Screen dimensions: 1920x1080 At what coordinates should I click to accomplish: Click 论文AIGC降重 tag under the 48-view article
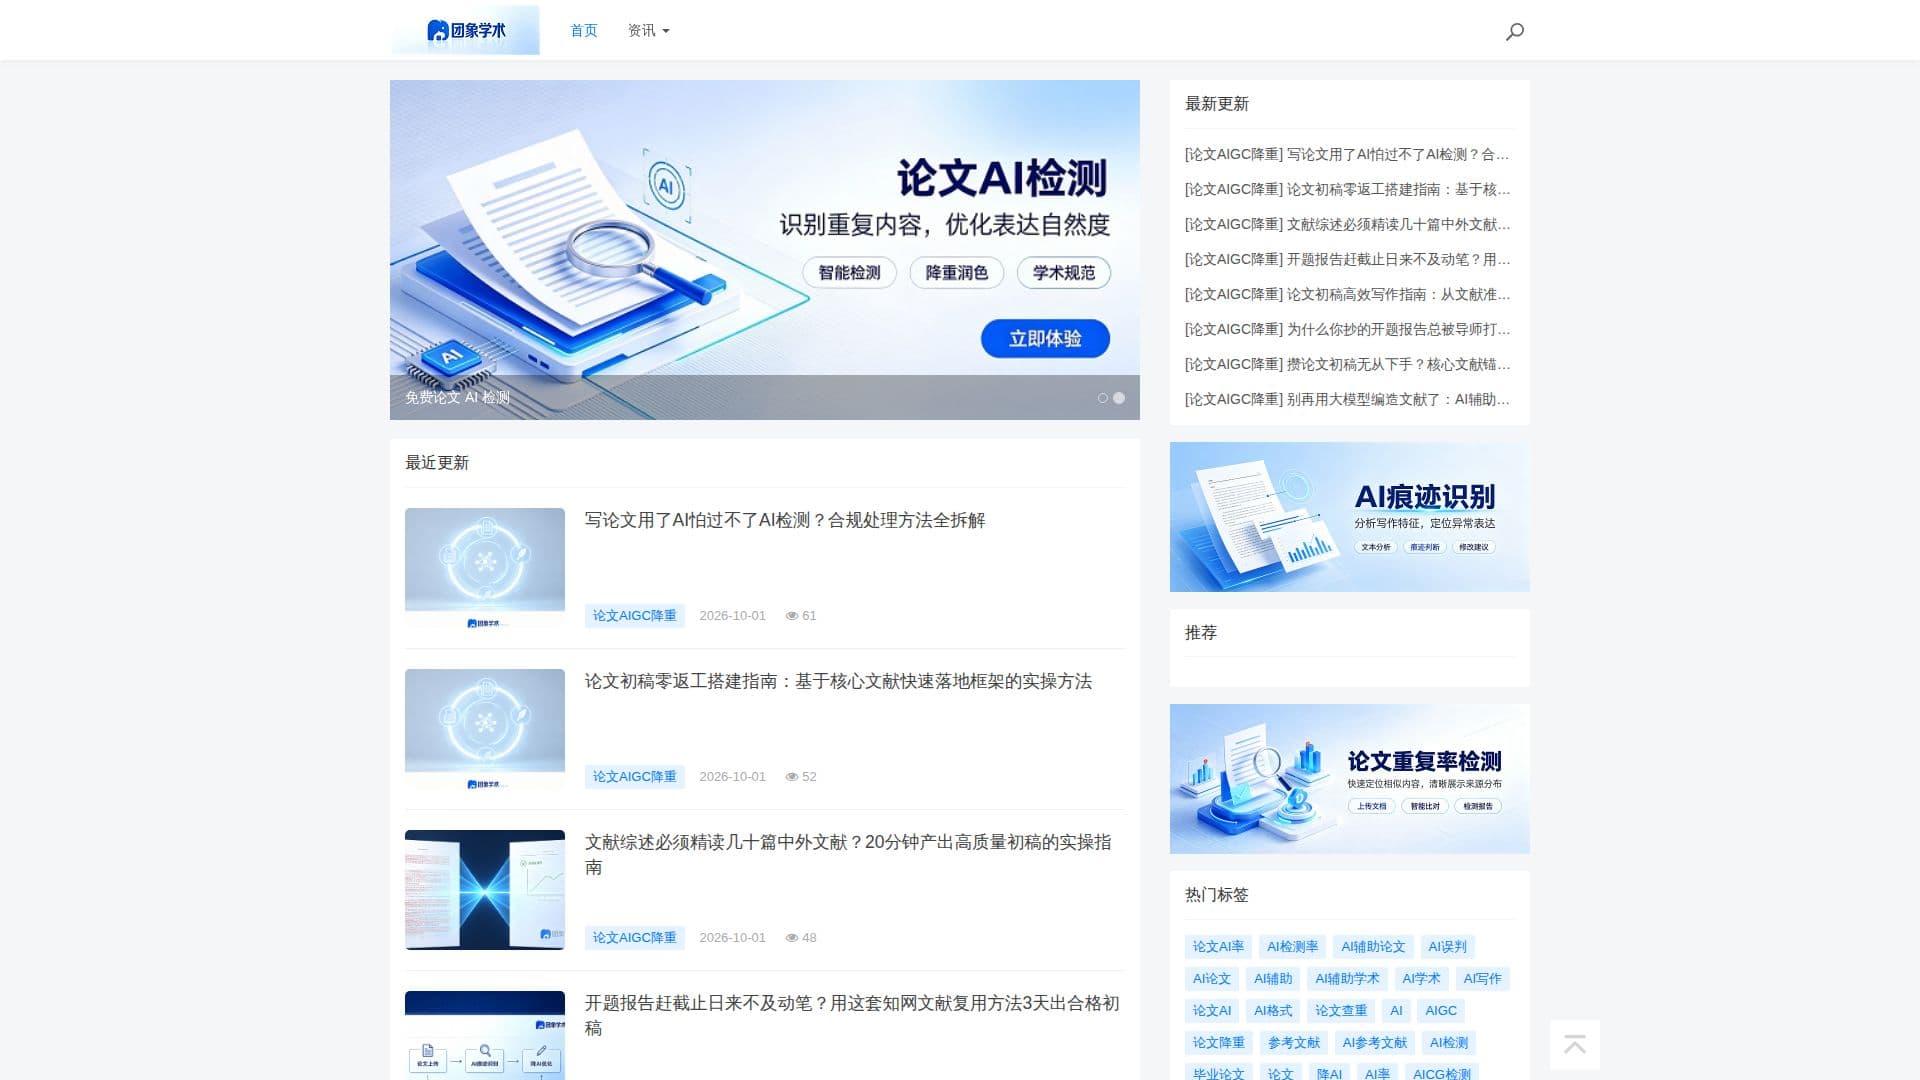(635, 938)
